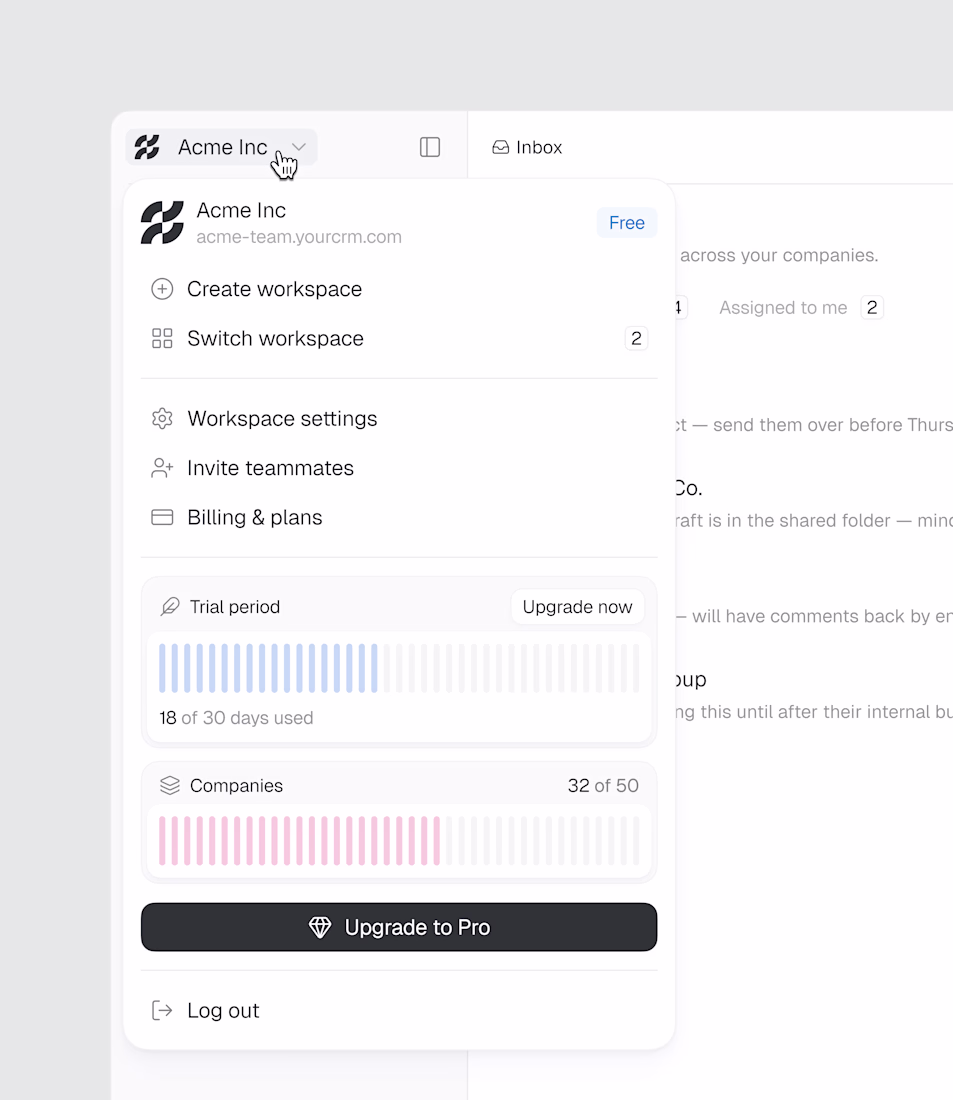
Task: Click the feather icon beside Trial period
Action: pyautogui.click(x=170, y=607)
